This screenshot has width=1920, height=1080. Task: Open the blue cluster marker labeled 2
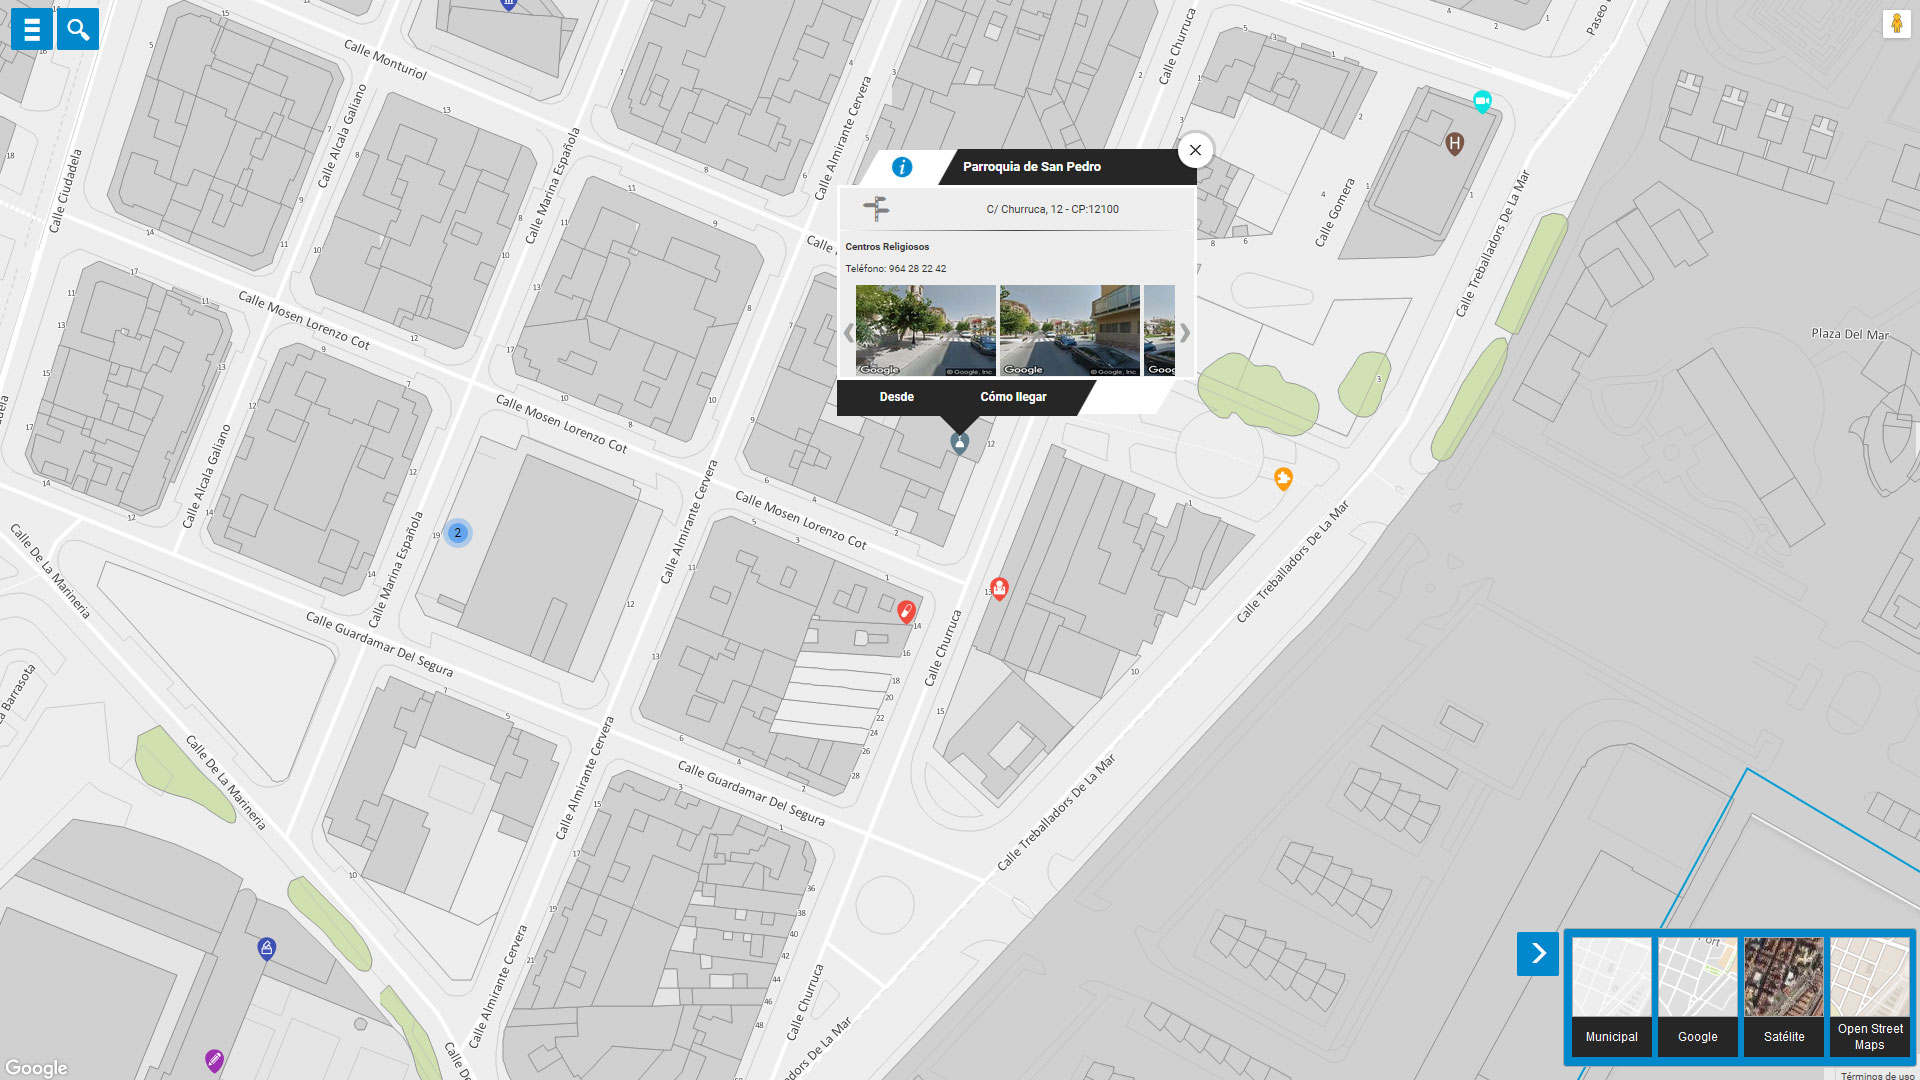[x=458, y=533]
